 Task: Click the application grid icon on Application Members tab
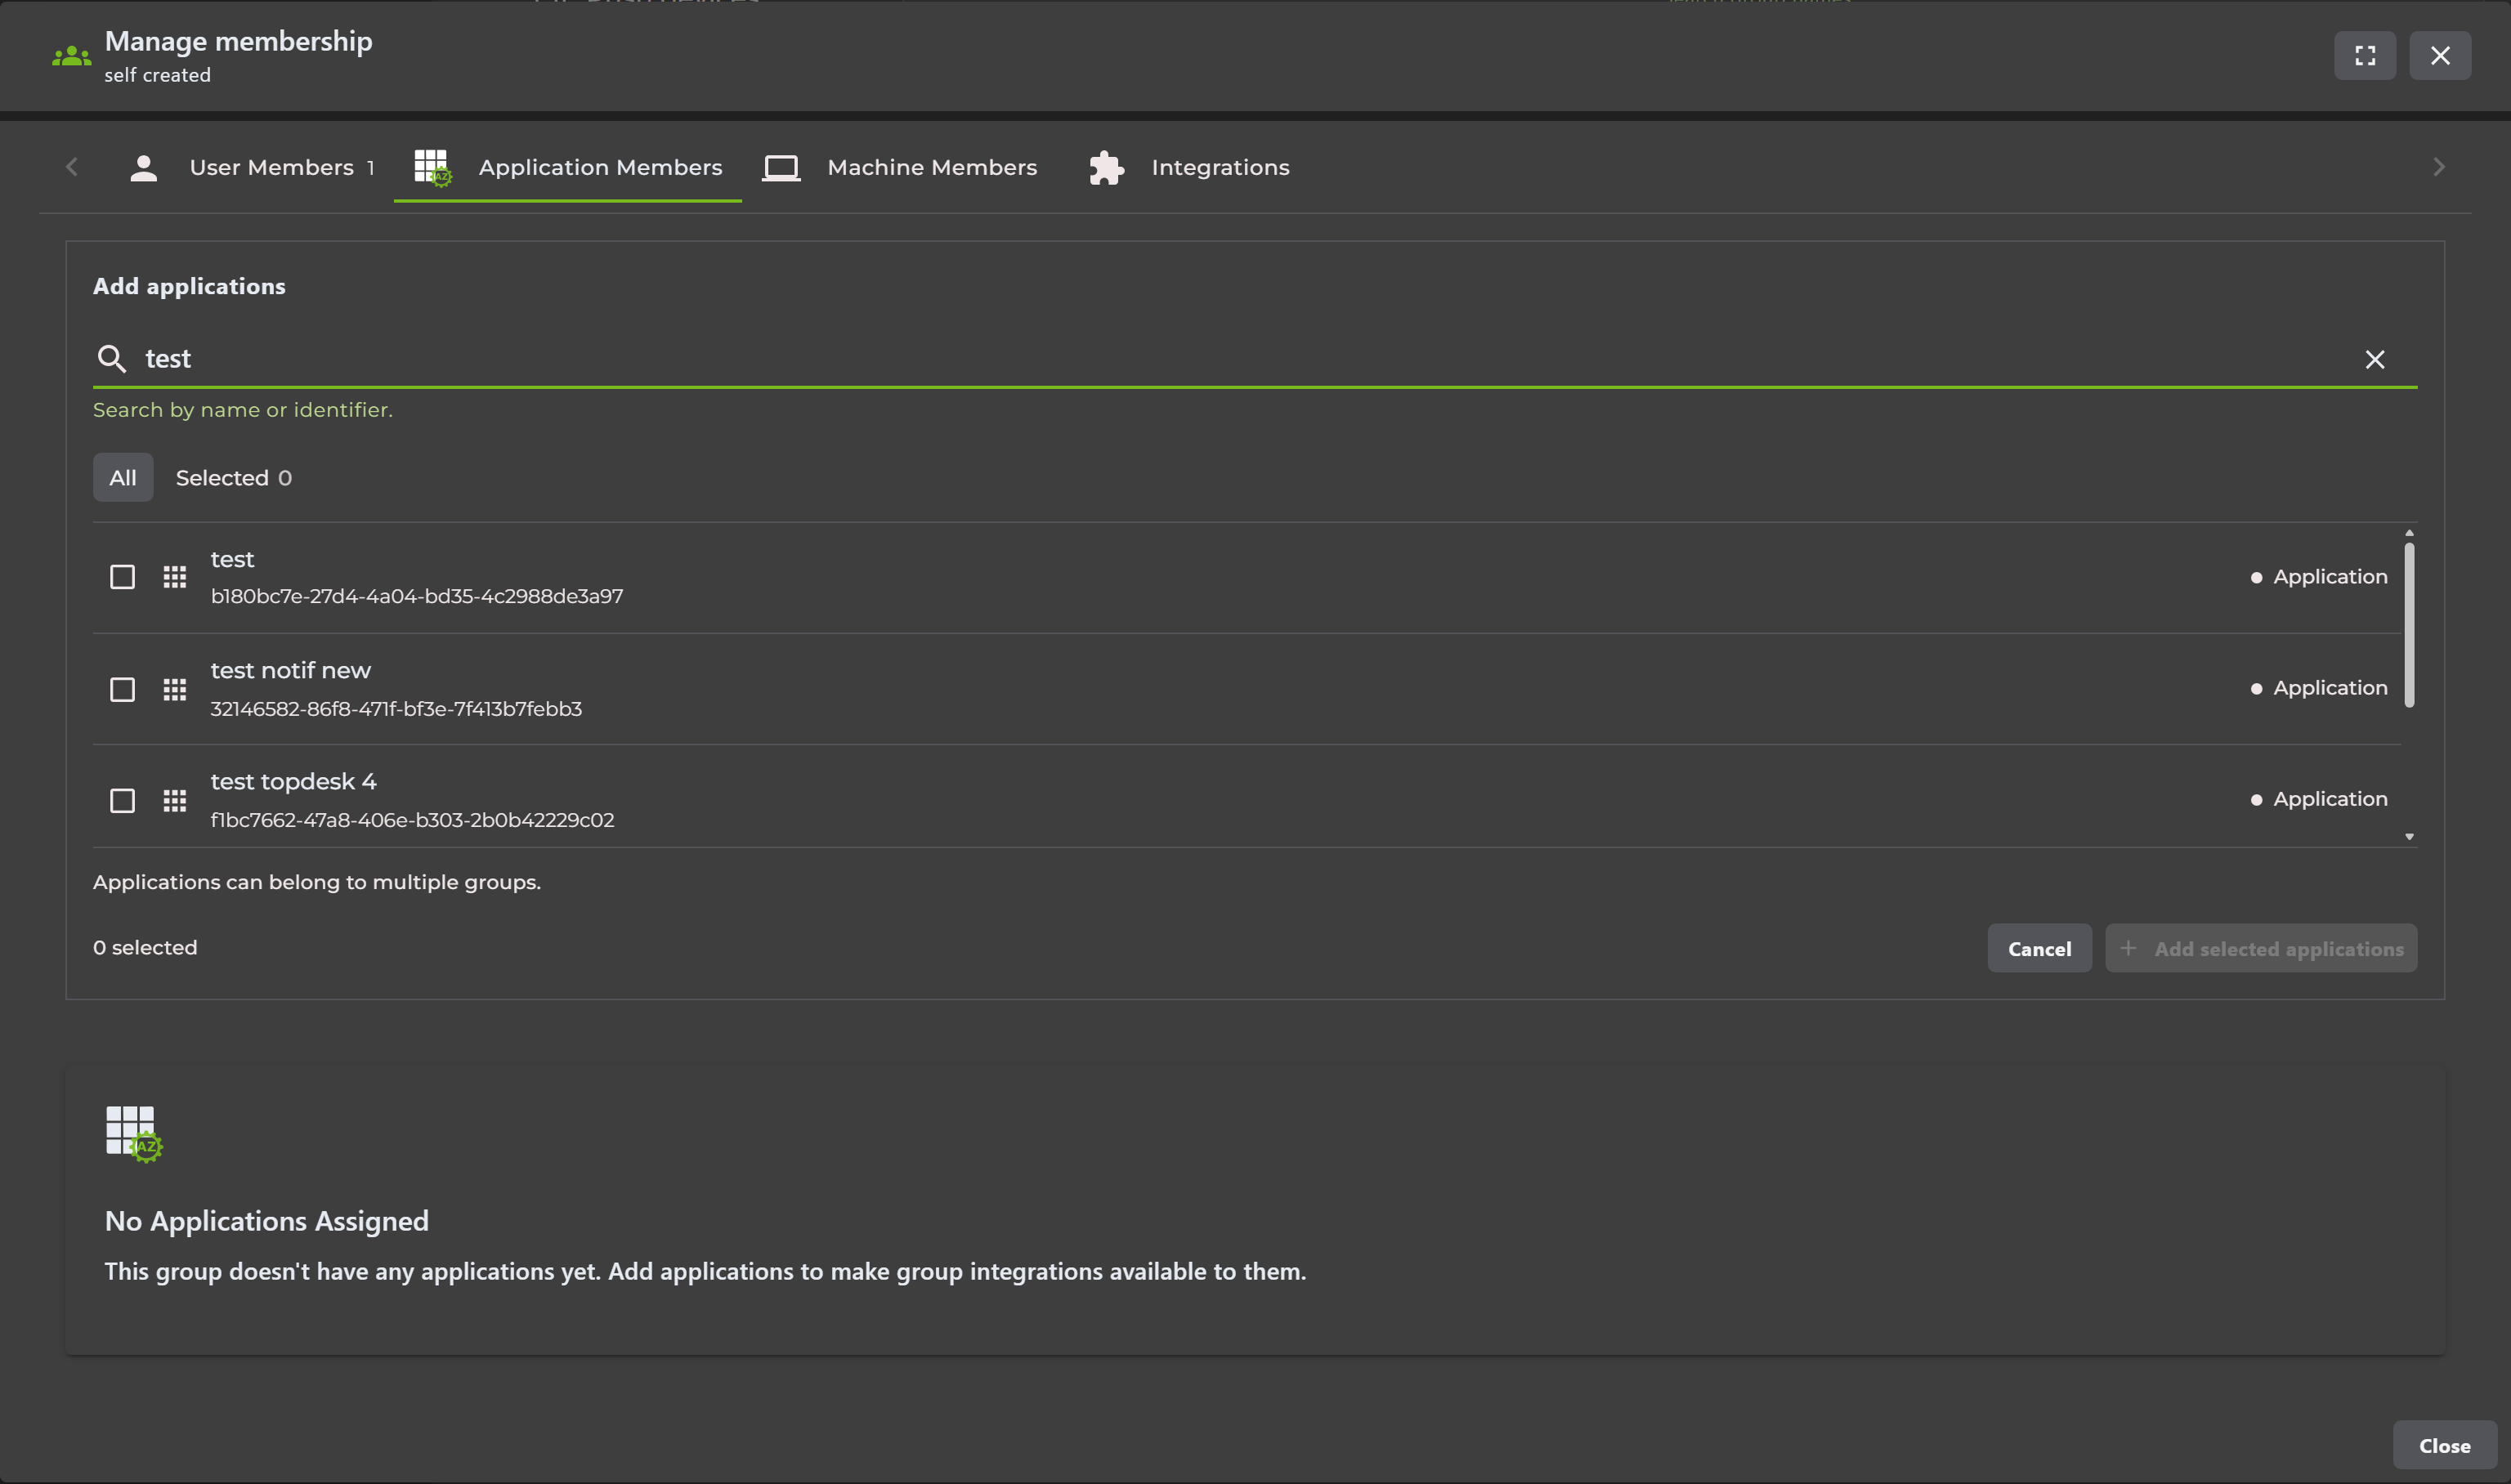[432, 168]
